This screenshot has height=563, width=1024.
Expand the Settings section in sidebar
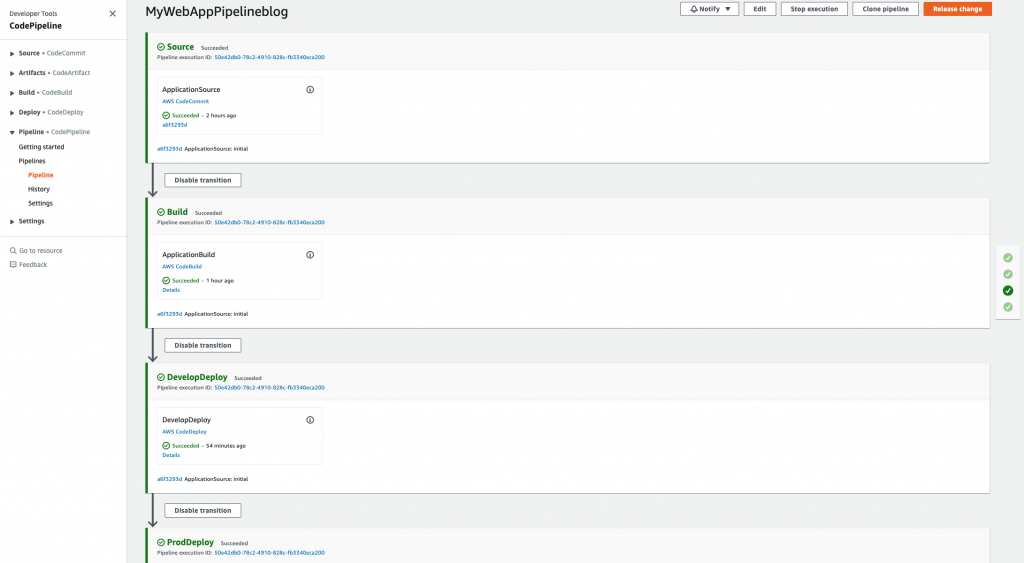pos(12,222)
